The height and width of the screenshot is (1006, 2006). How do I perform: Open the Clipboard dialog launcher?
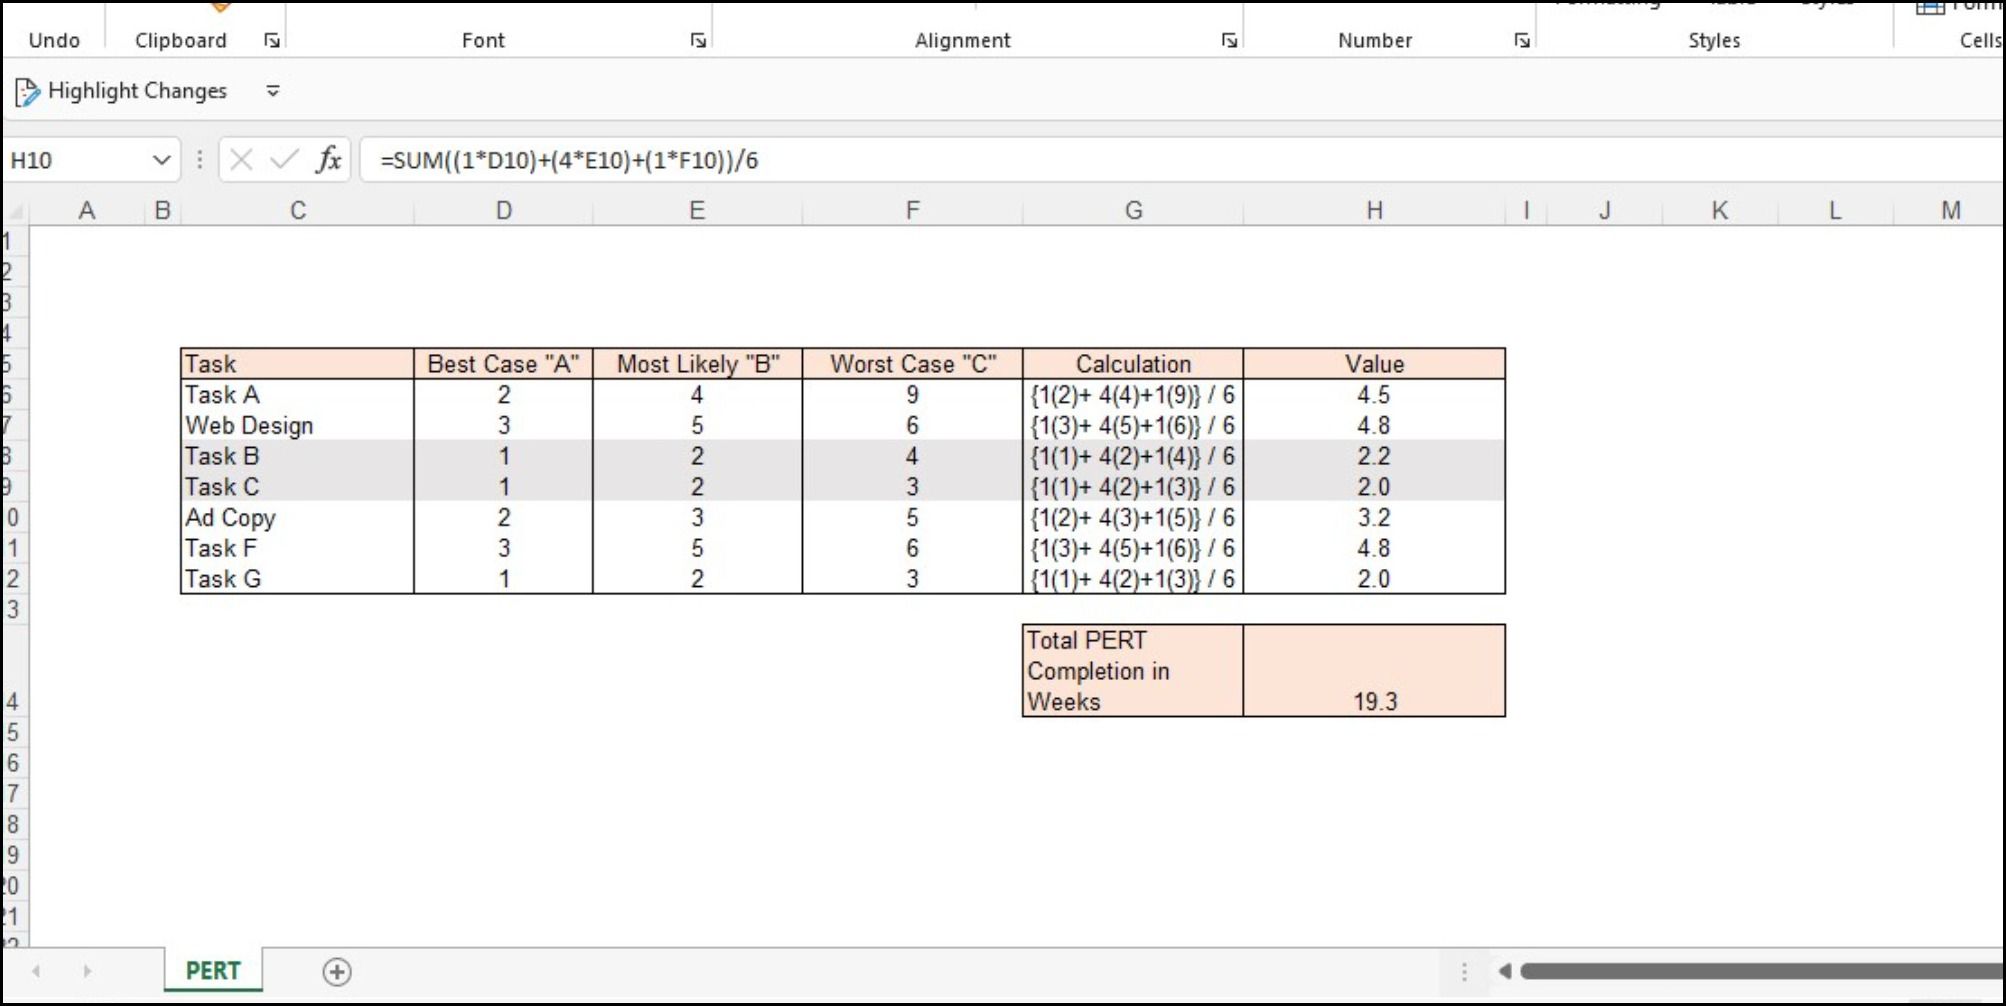pyautogui.click(x=272, y=40)
